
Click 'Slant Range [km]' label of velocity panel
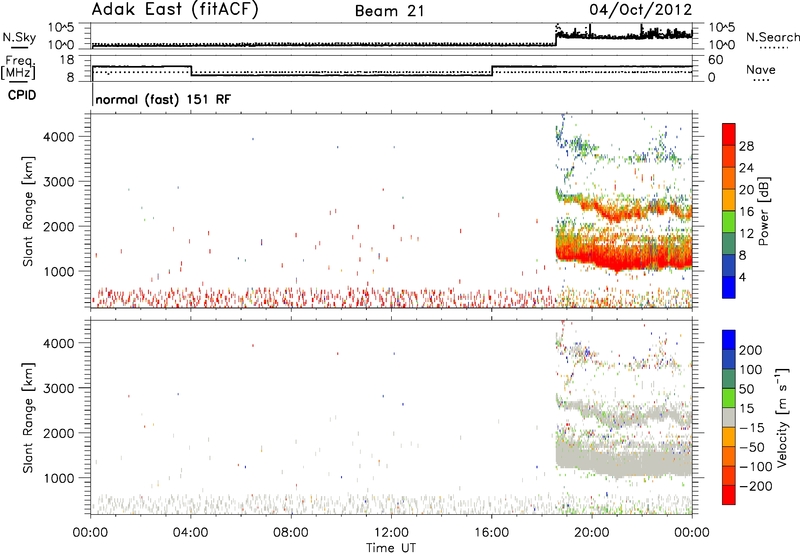pos(28,418)
